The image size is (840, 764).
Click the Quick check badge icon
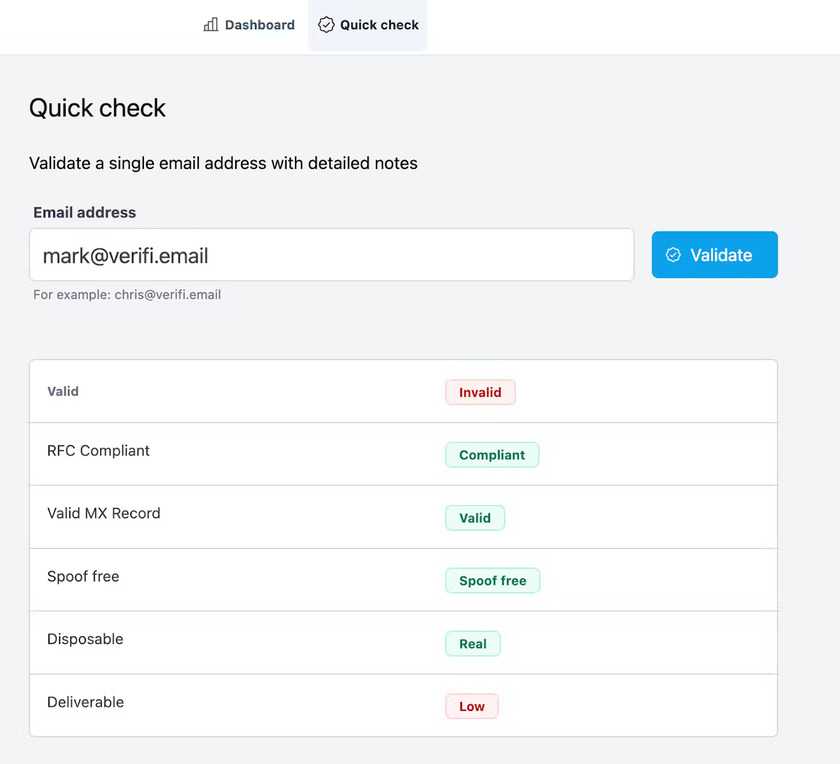tap(326, 25)
